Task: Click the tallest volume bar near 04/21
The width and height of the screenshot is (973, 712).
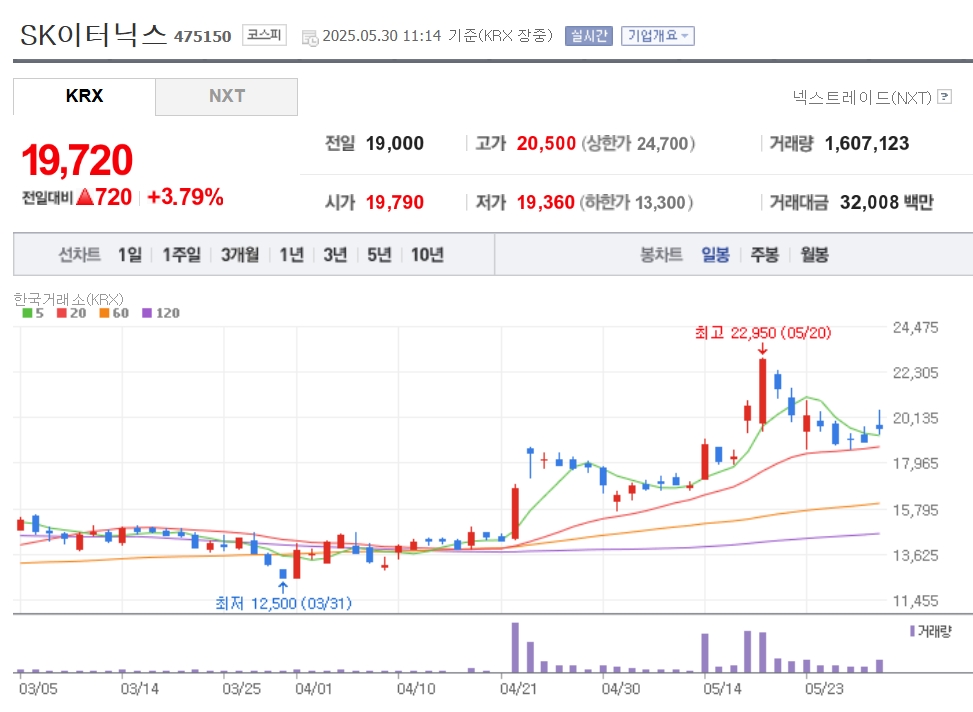Action: [x=516, y=647]
